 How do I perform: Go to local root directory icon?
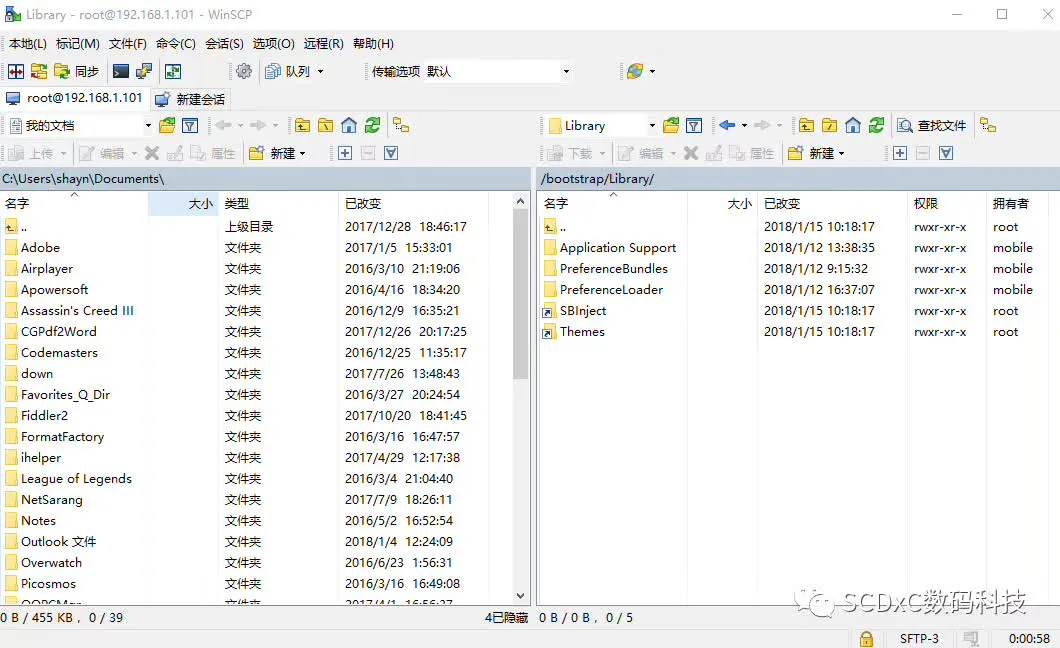[325, 125]
